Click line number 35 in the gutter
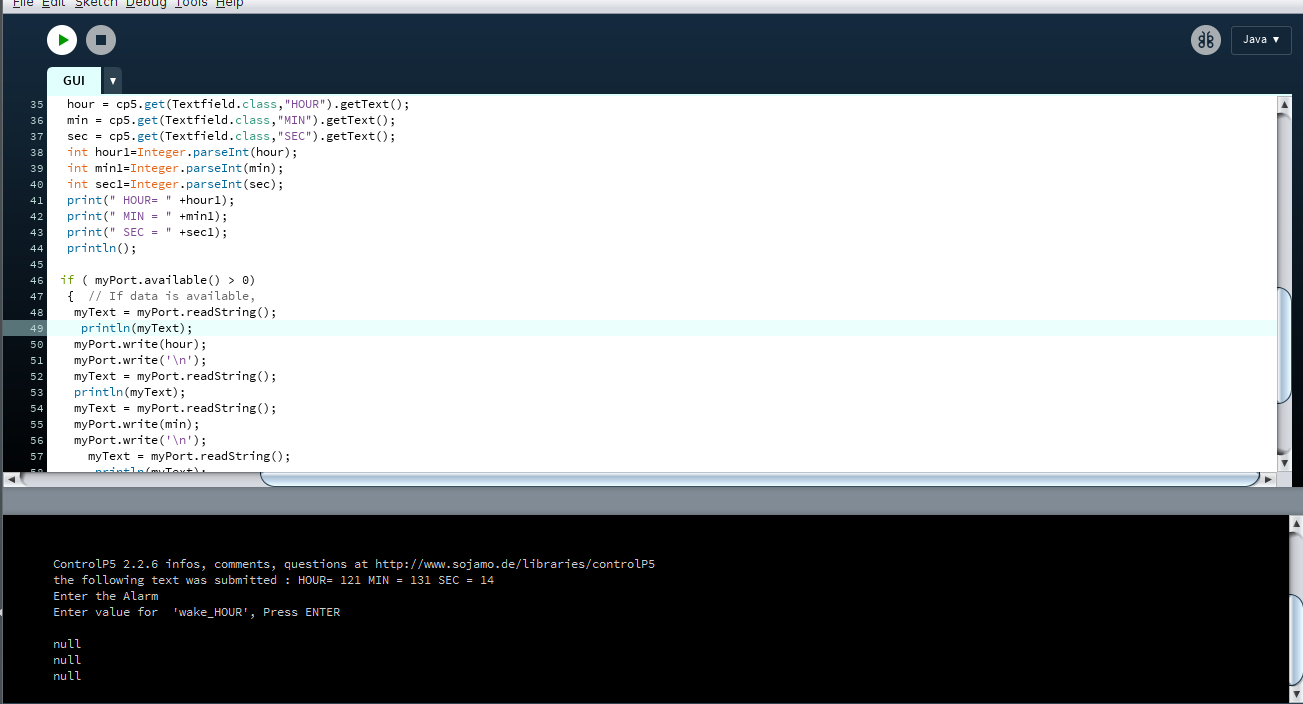1303x704 pixels. pyautogui.click(x=37, y=104)
